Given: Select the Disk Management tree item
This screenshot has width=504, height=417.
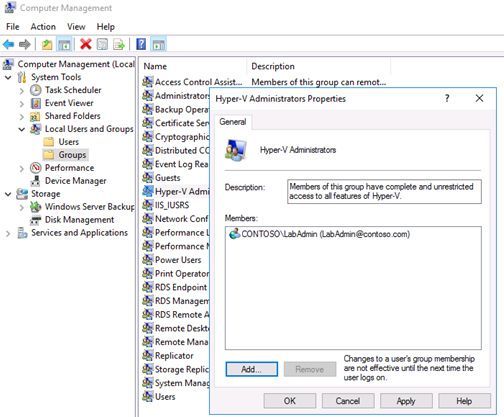Looking at the screenshot, I should click(x=79, y=220).
